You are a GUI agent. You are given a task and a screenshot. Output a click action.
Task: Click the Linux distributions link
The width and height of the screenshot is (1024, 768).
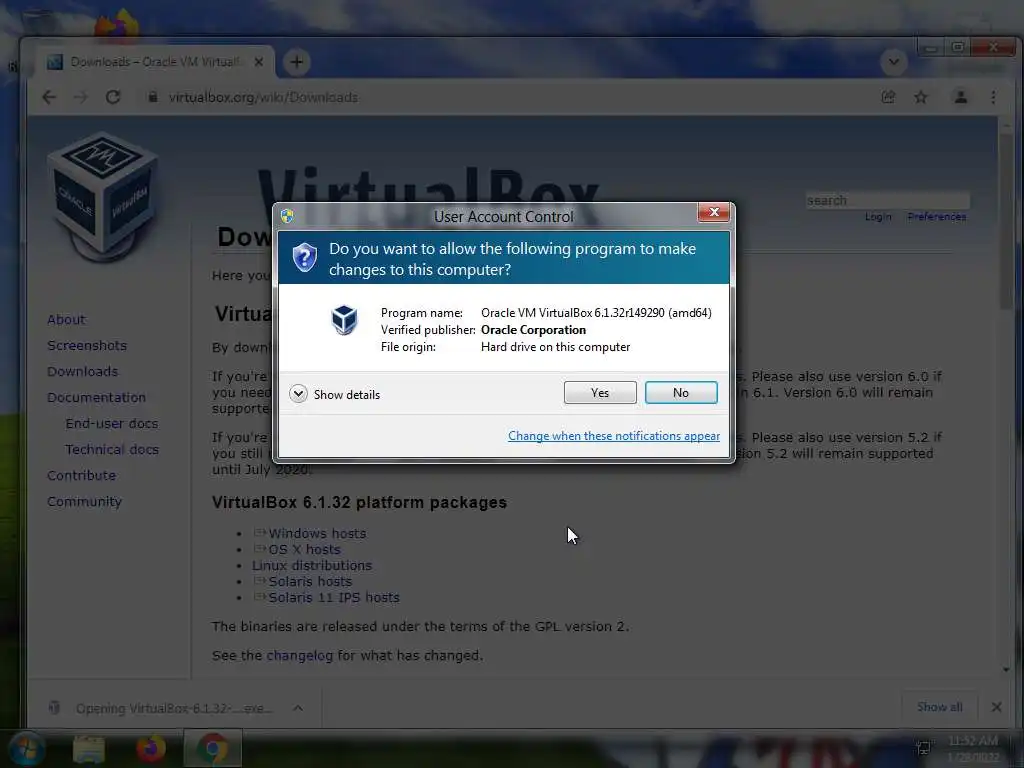tap(312, 566)
